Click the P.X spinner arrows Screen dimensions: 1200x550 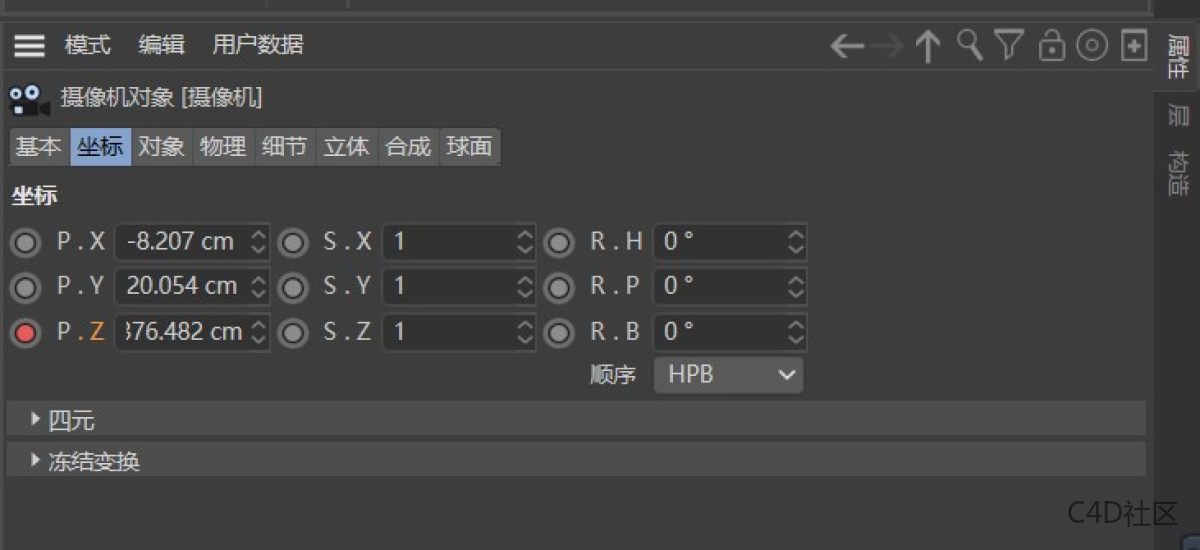tap(259, 242)
